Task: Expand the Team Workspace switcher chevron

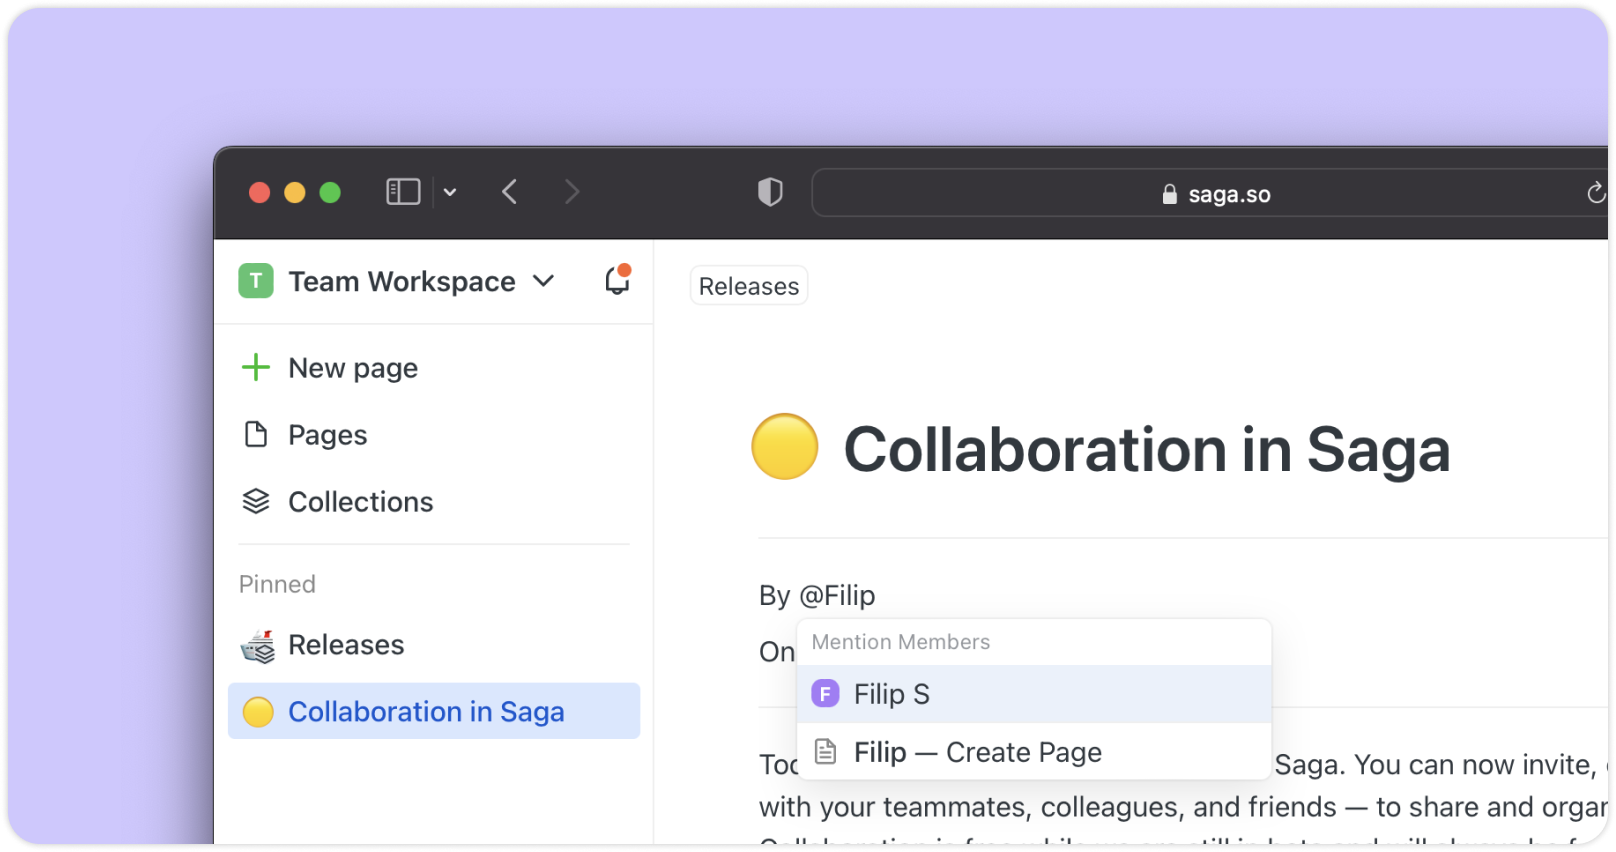Action: (544, 281)
